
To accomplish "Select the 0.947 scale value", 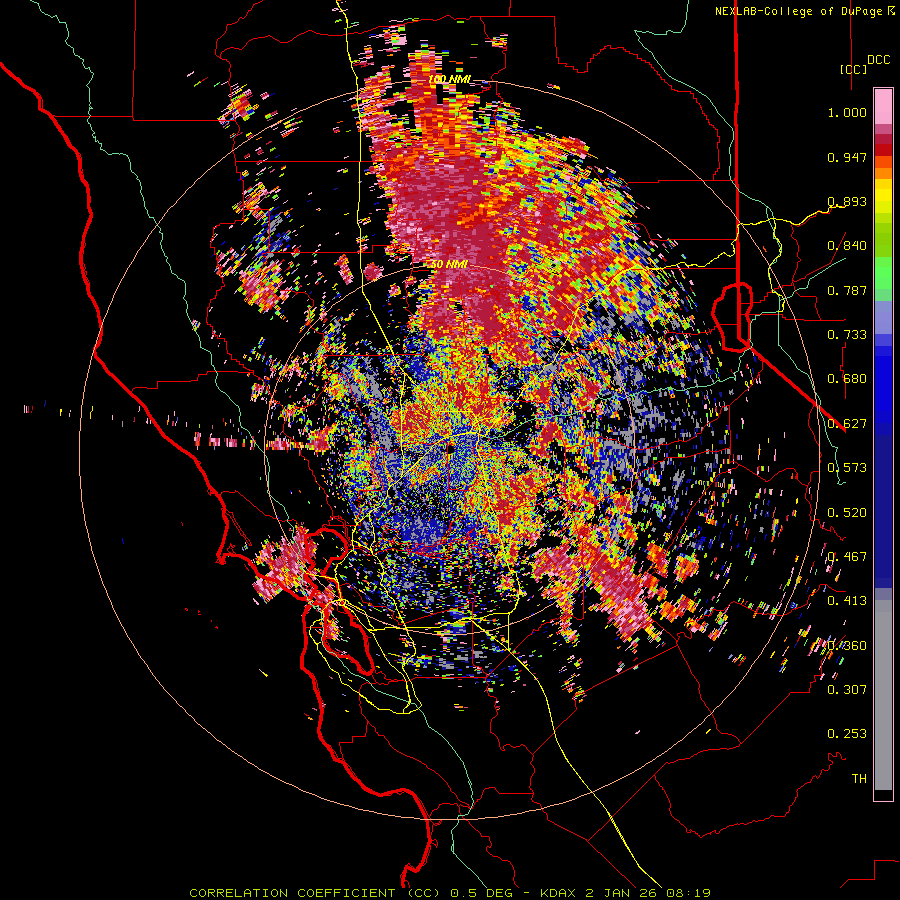I will pyautogui.click(x=847, y=157).
